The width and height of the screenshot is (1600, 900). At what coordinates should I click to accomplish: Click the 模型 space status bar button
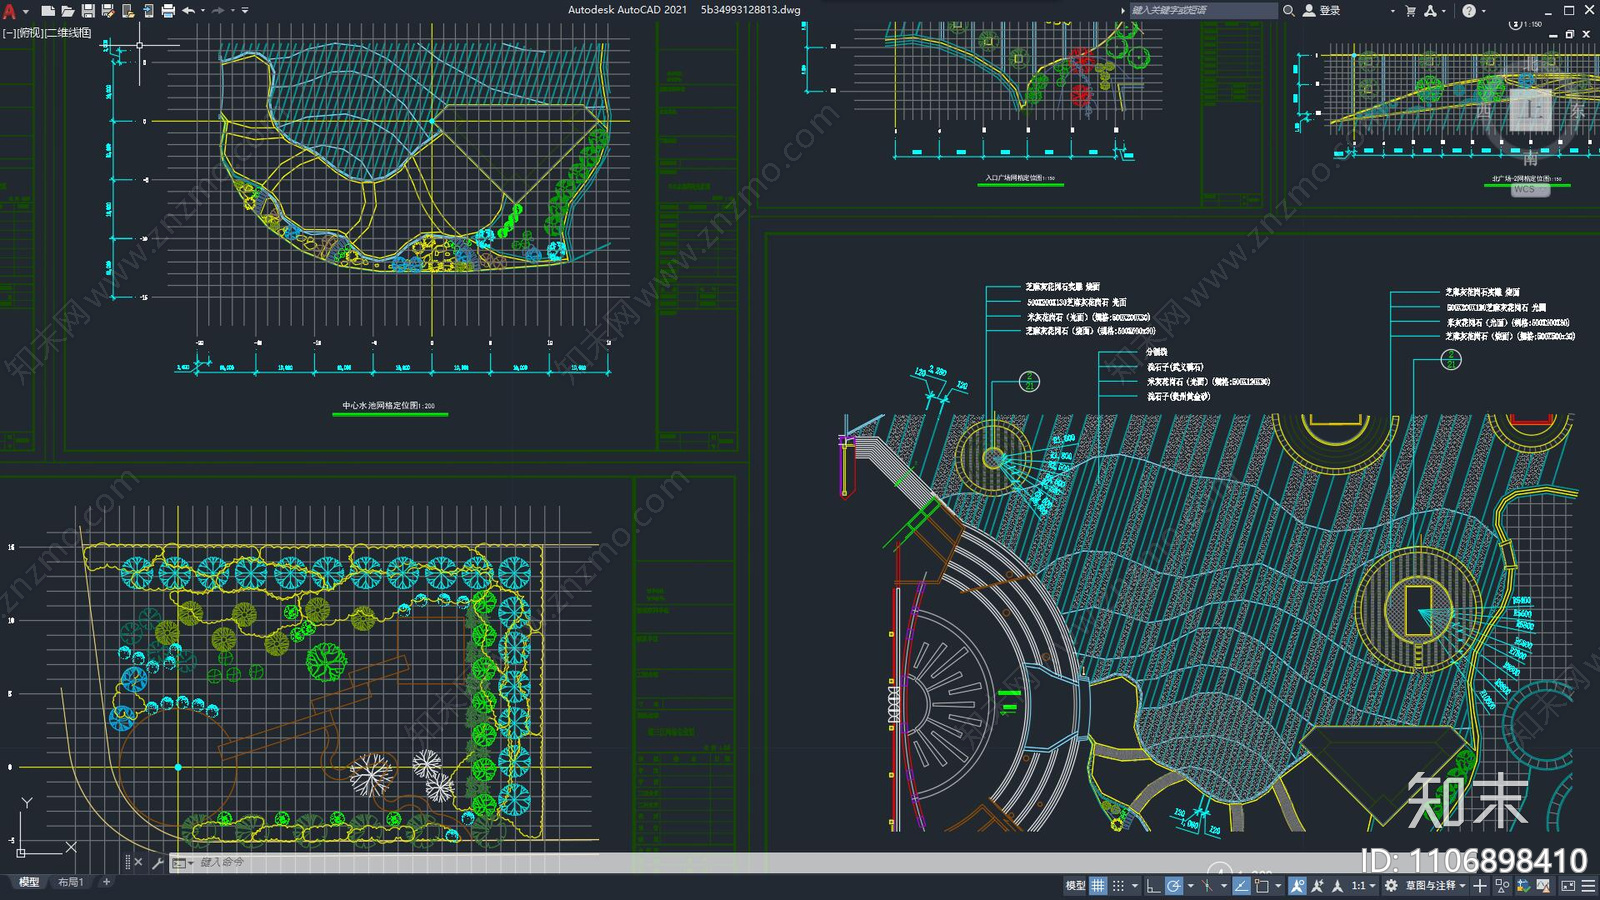point(1075,886)
